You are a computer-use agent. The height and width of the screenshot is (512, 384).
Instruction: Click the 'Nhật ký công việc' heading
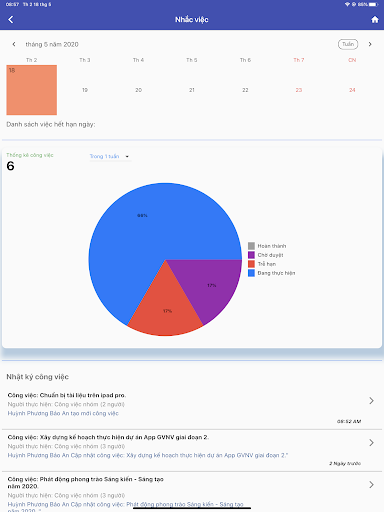(37, 377)
